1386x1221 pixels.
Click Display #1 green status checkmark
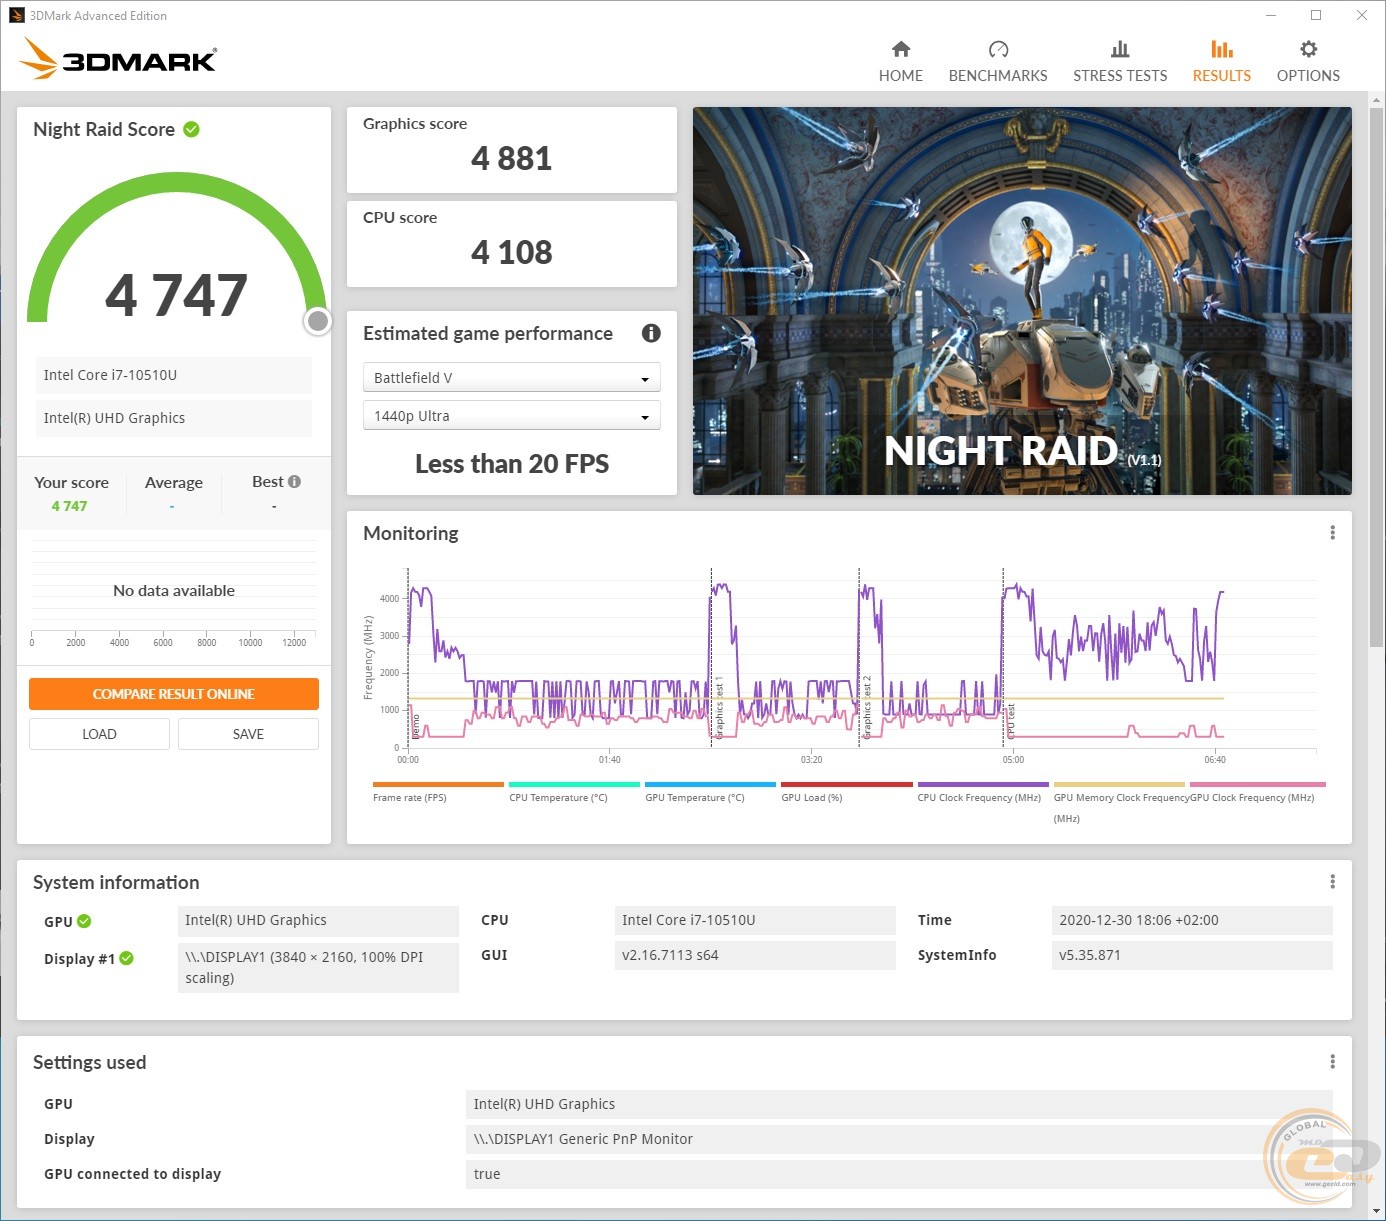point(127,958)
